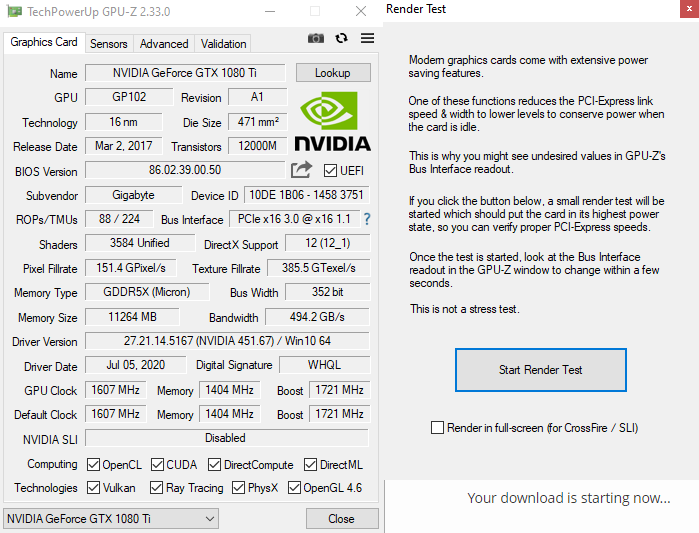
Task: Click the Die Size 471 mm² field
Action: coord(258,122)
